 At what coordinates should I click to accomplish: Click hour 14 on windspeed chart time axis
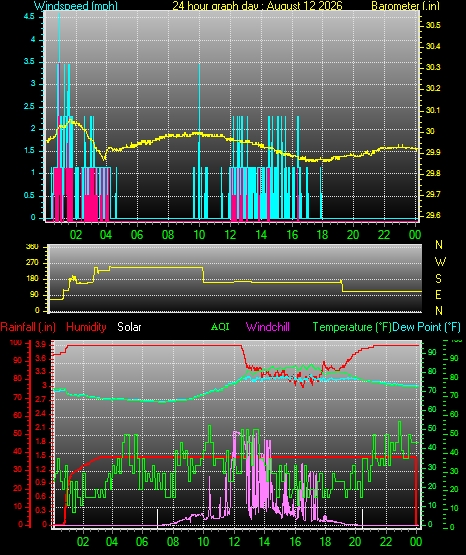coord(261,235)
